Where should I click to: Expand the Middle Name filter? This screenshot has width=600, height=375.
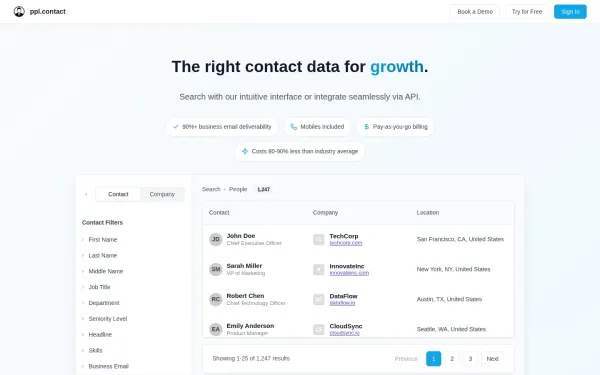102,271
